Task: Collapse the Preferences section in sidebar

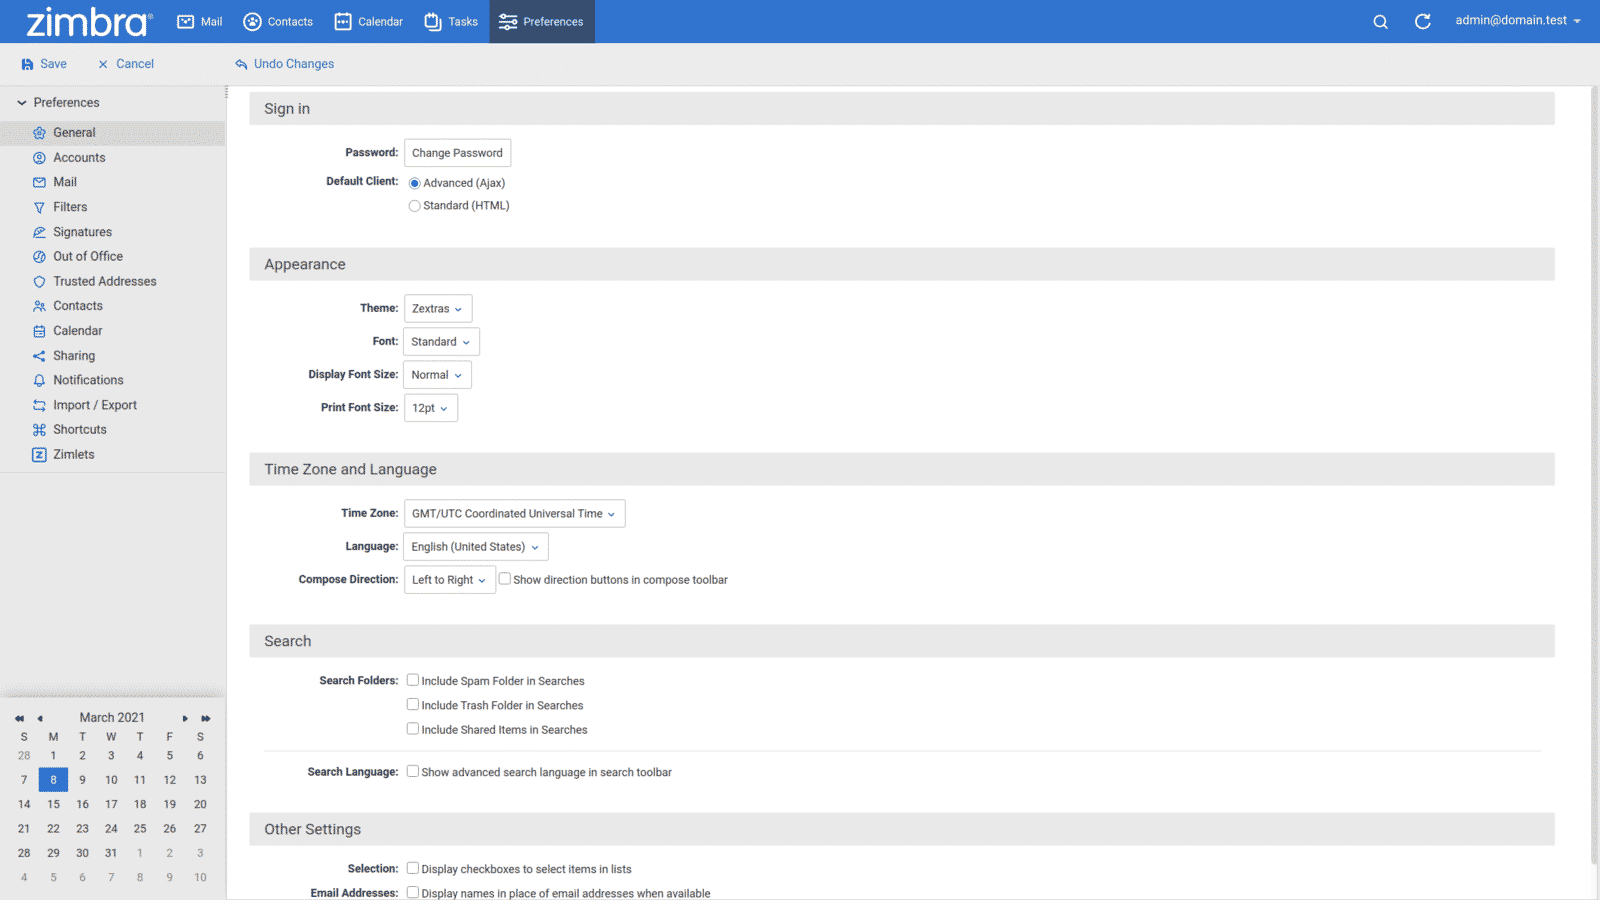Action: pyautogui.click(x=19, y=102)
